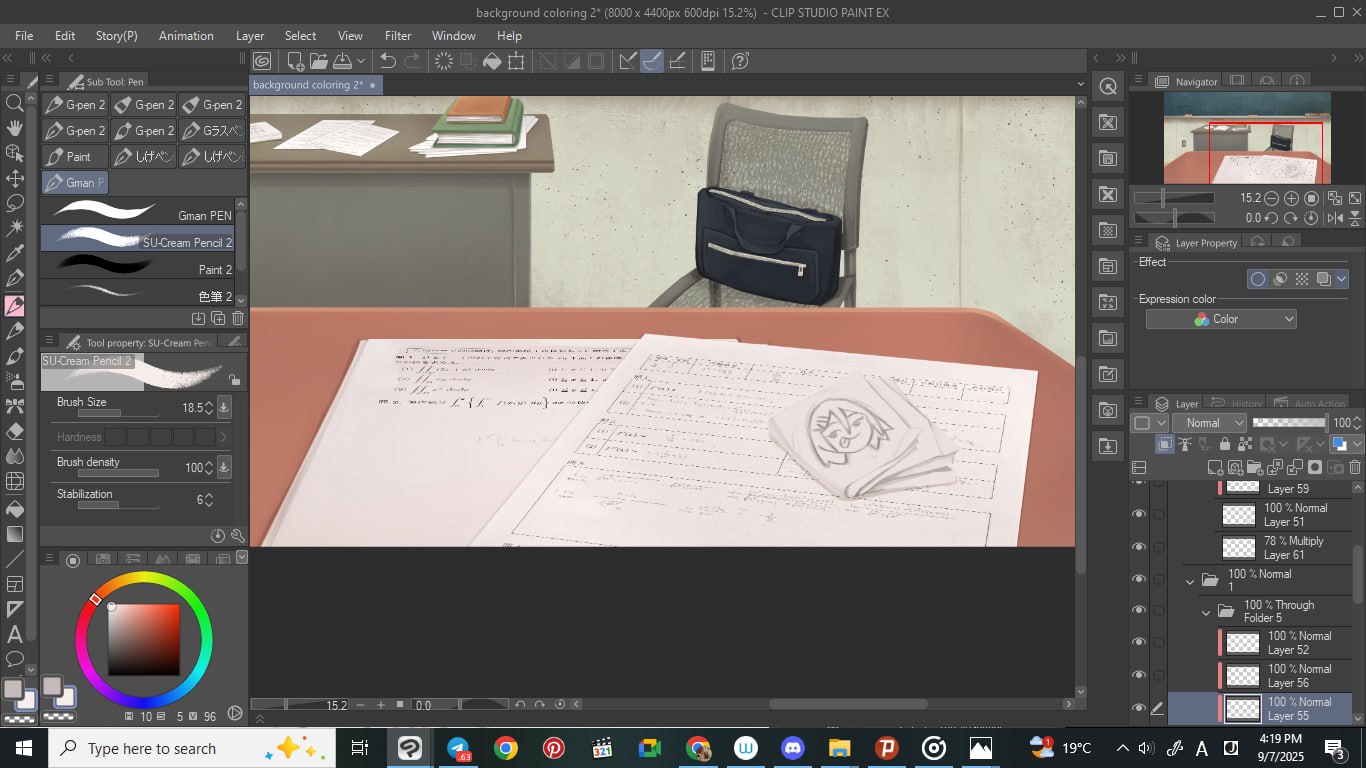Click the Fill bucket icon in the command bar

coord(492,61)
